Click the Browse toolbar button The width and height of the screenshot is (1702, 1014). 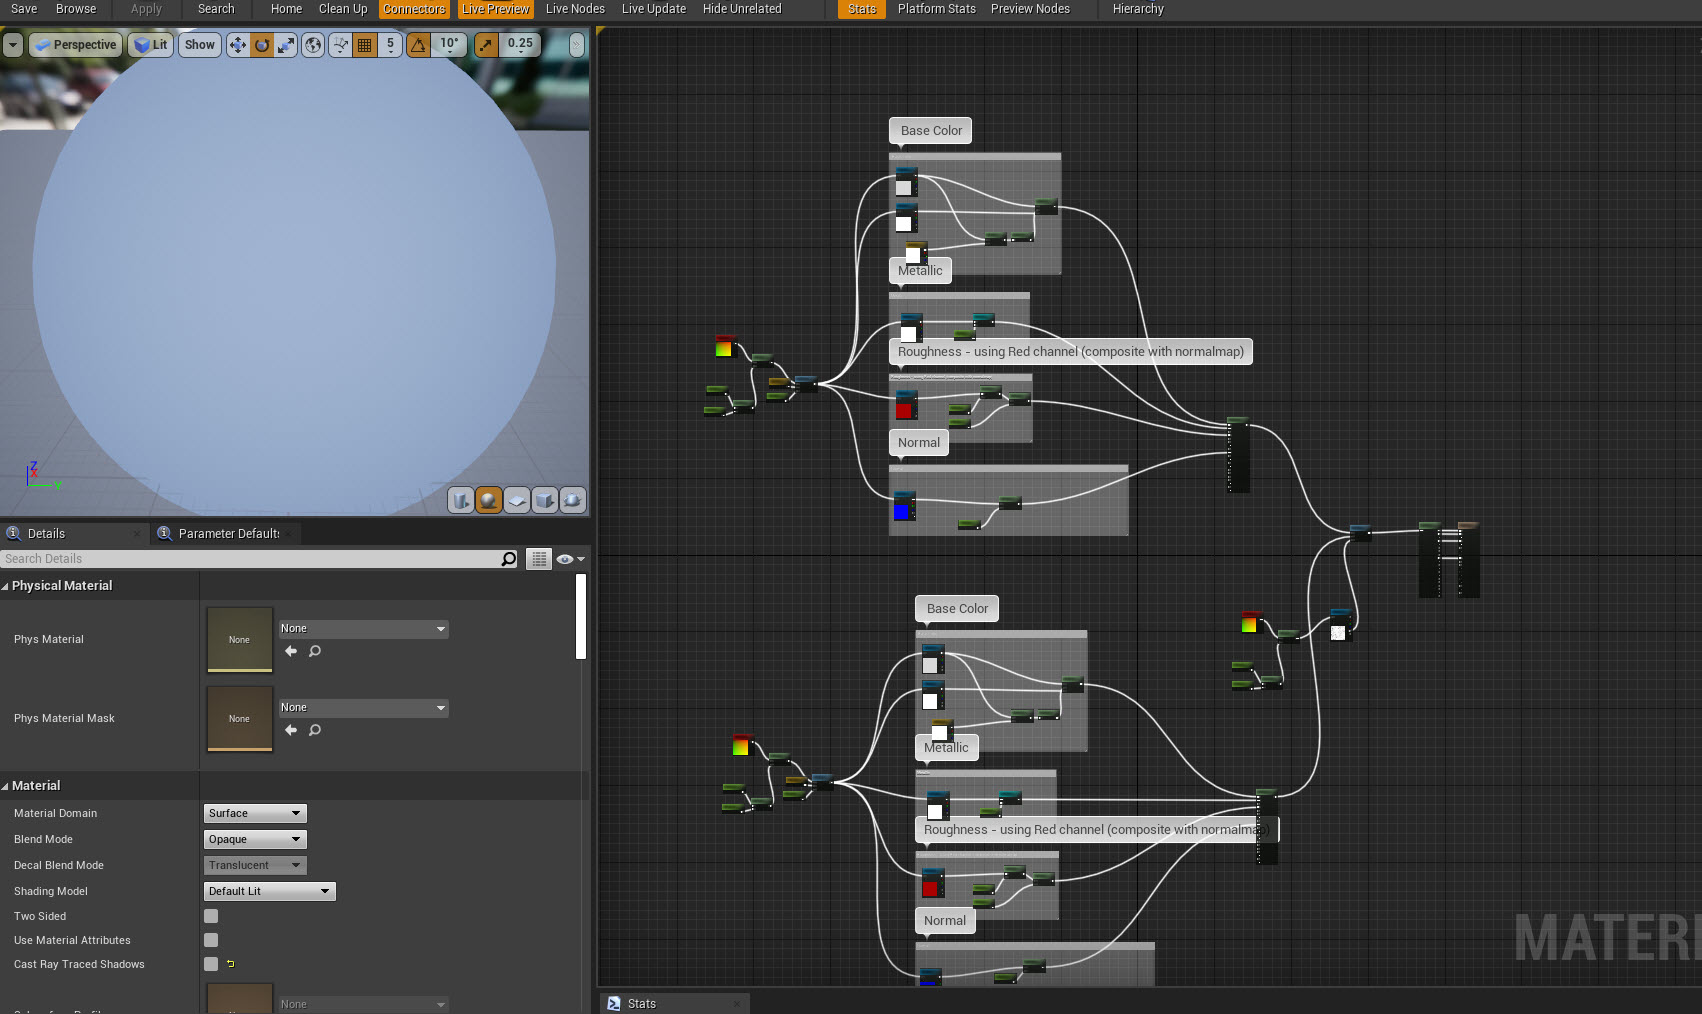(x=76, y=9)
